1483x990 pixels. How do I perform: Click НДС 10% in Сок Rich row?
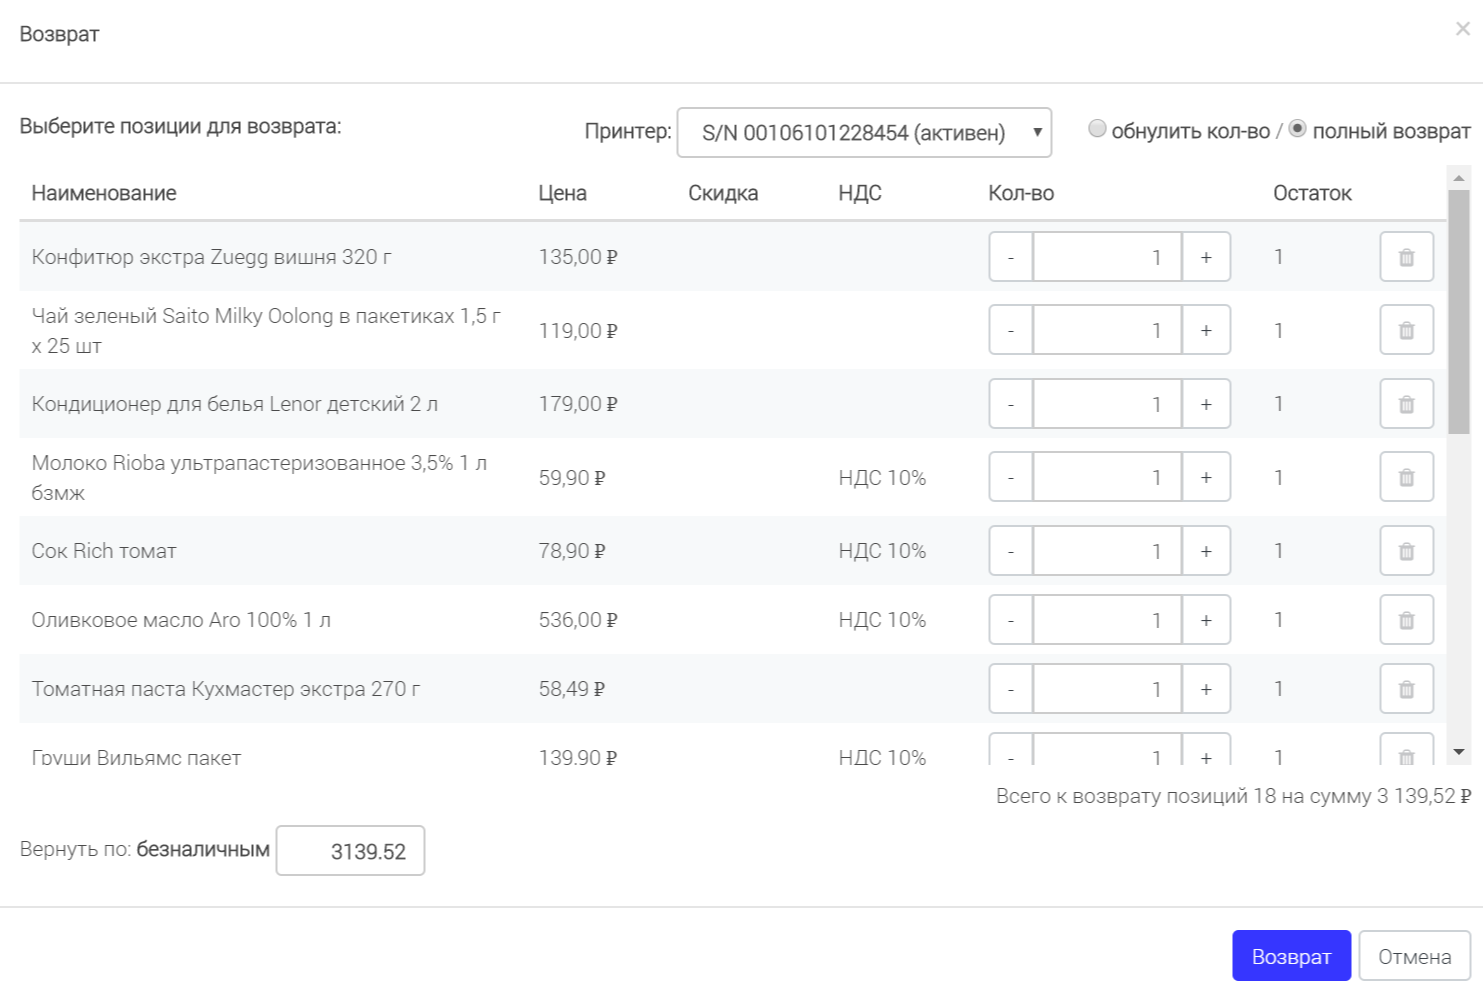pyautogui.click(x=882, y=551)
